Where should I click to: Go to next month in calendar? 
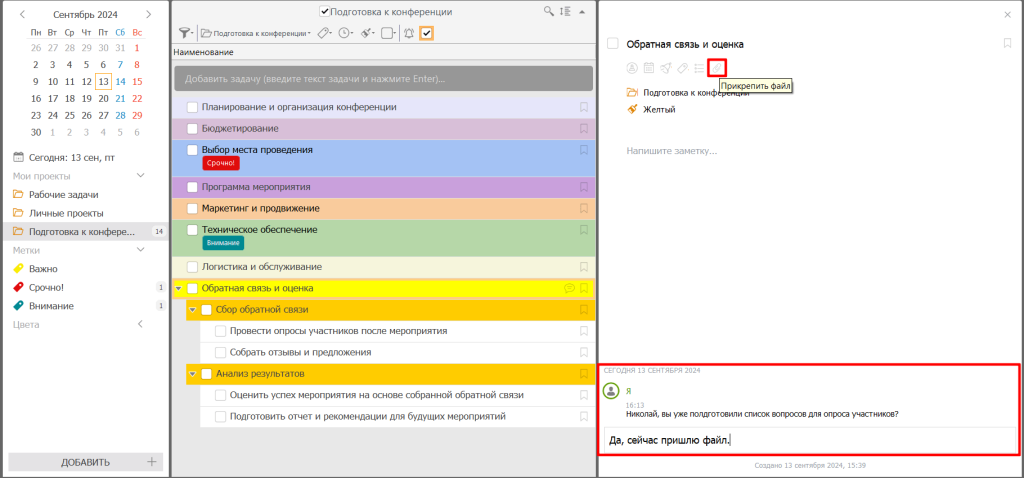click(149, 15)
